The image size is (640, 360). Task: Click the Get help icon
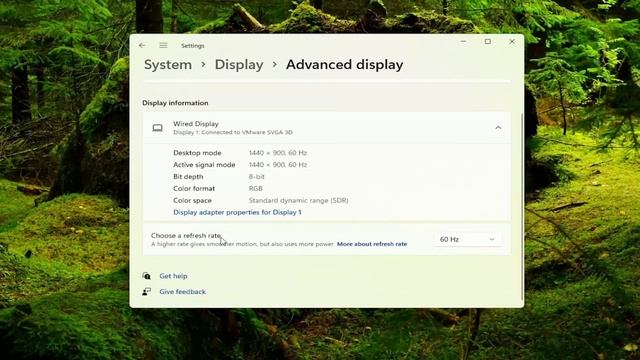147,276
